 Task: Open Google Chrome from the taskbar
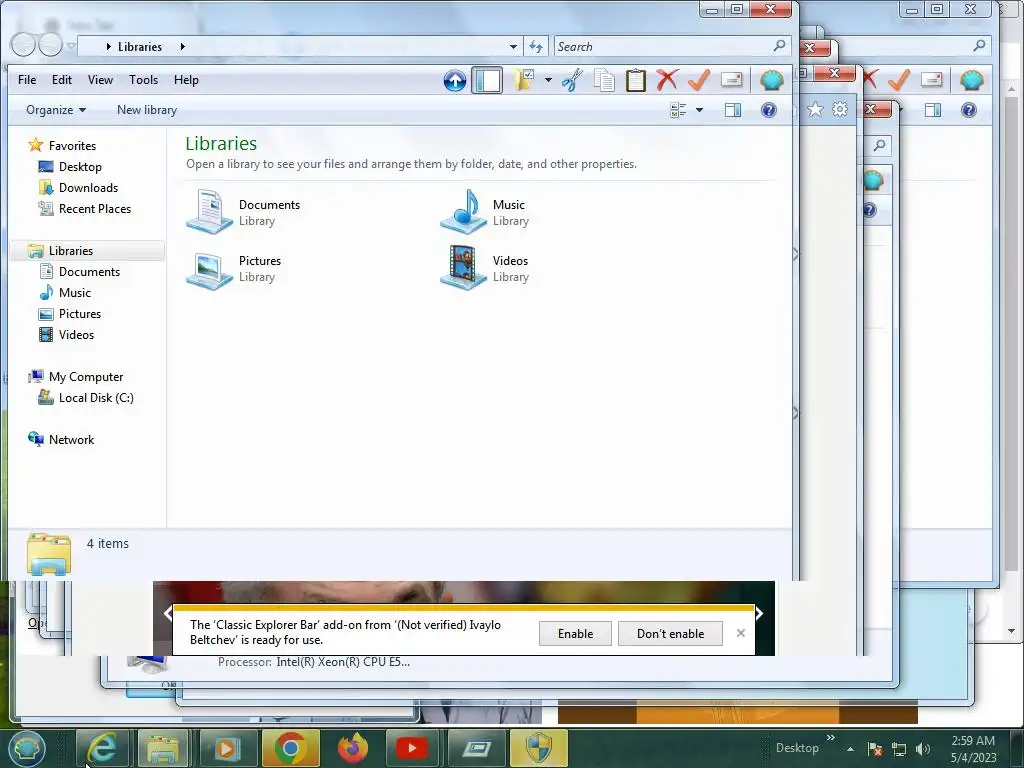(290, 748)
